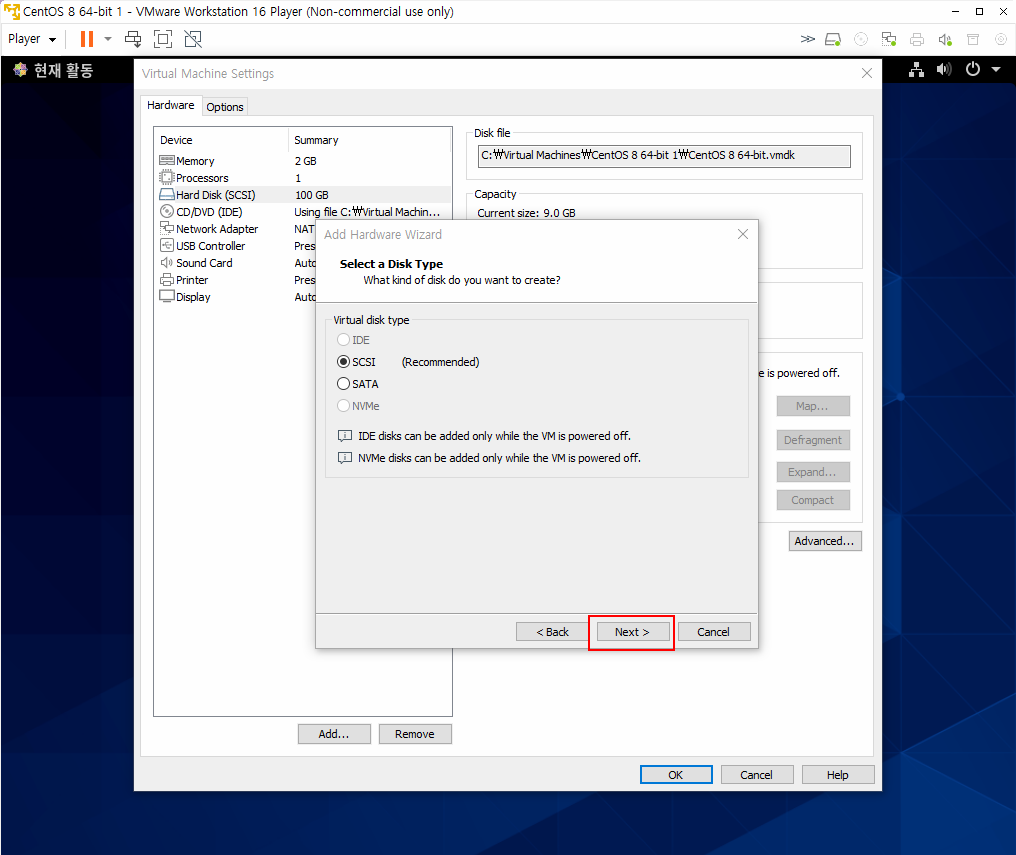This screenshot has height=855, width=1016.
Task: Click the guest network status icon
Action: (x=916, y=69)
